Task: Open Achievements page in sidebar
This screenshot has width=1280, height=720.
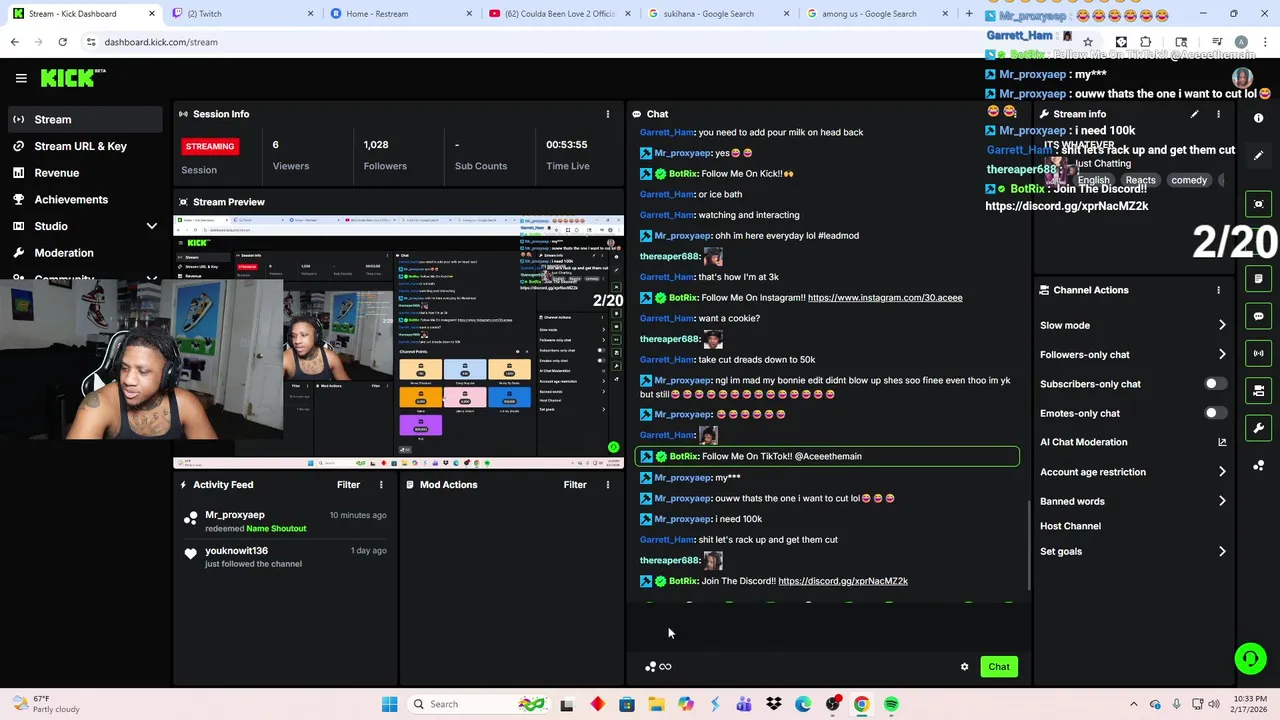Action: pyautogui.click(x=85, y=199)
